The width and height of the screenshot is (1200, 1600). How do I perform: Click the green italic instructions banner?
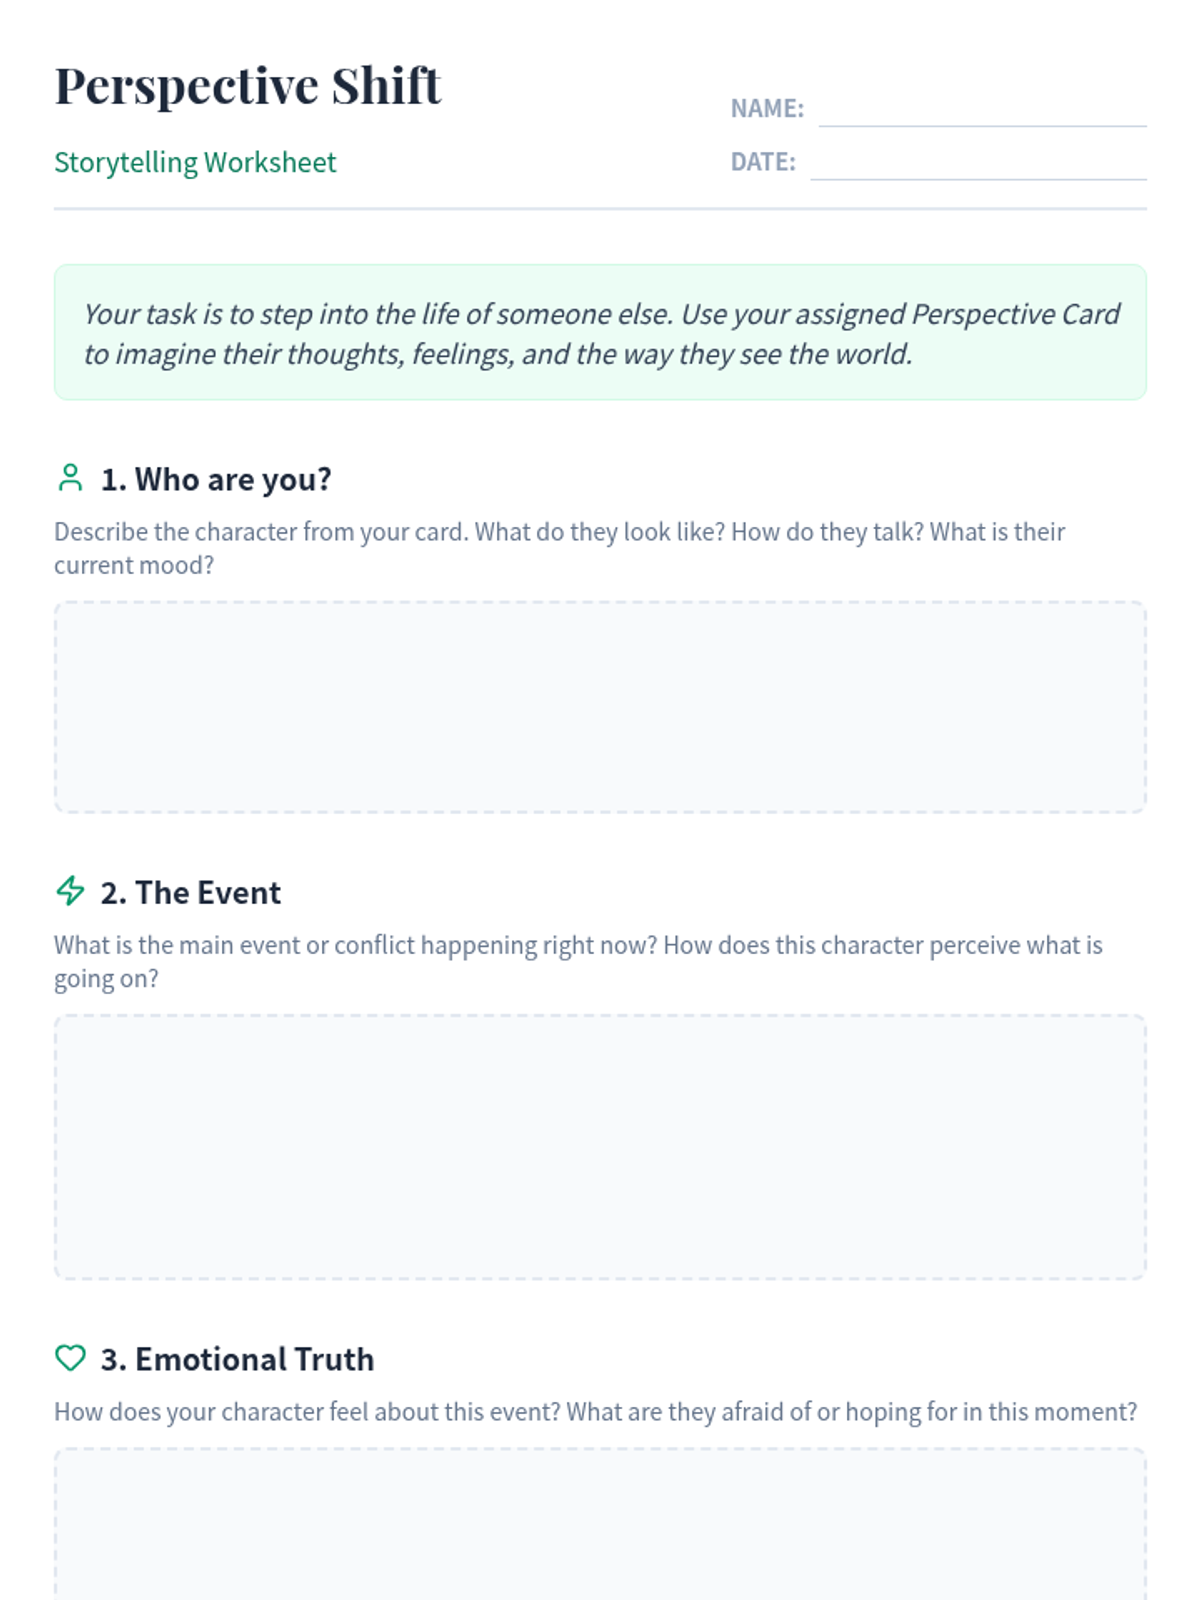click(600, 333)
